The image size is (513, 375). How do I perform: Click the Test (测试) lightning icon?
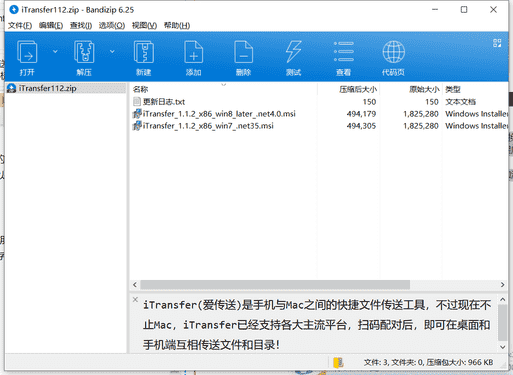(x=293, y=52)
